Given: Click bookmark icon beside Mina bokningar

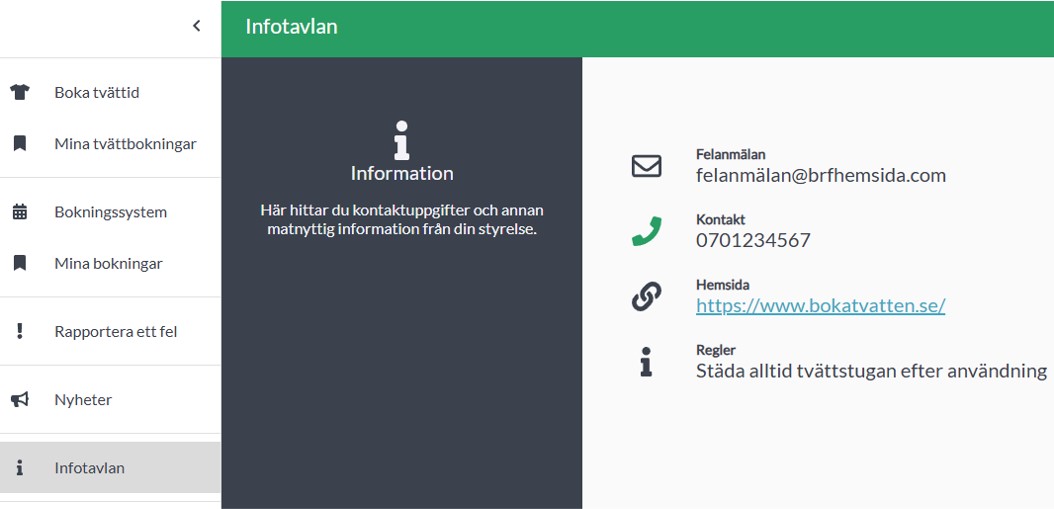Looking at the screenshot, I should [19, 263].
